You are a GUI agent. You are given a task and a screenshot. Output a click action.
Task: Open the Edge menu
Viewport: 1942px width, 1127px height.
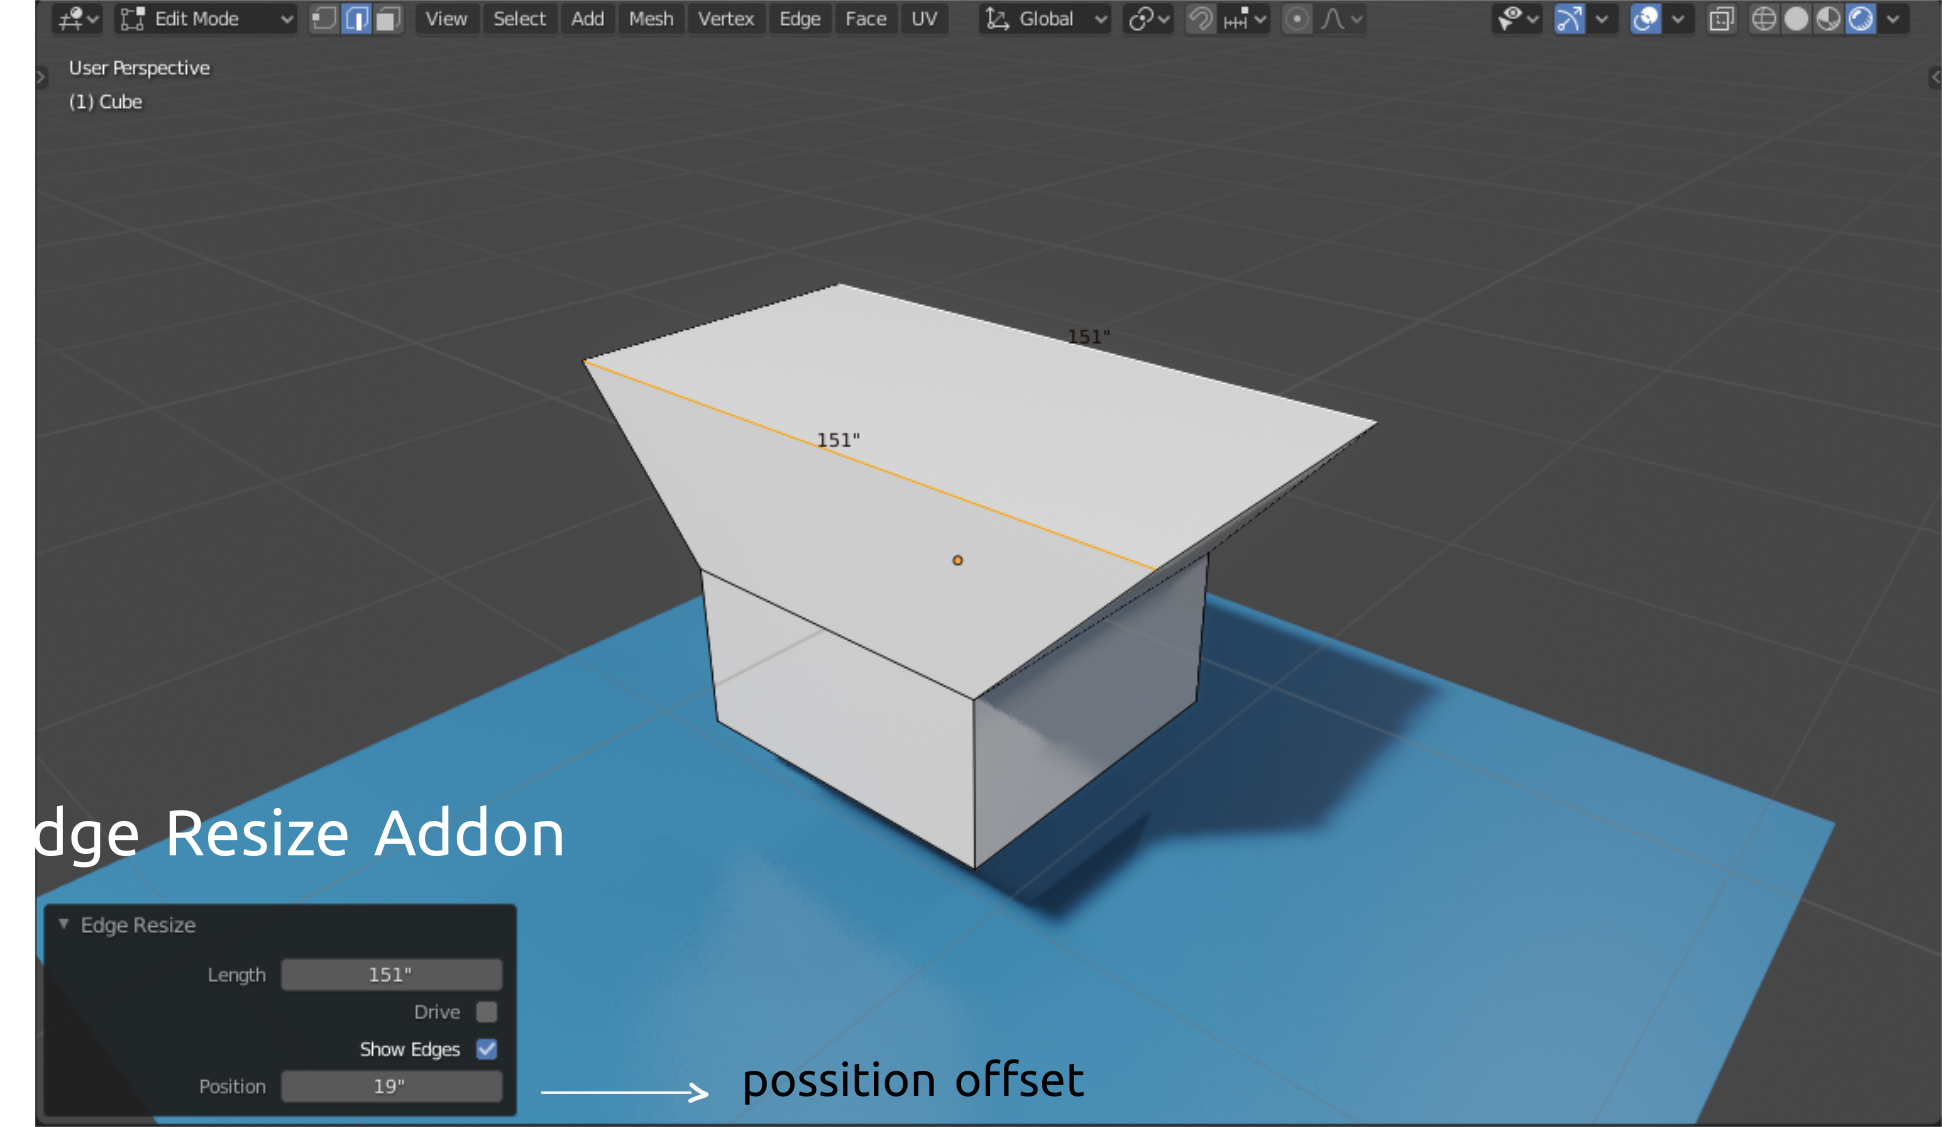800,19
